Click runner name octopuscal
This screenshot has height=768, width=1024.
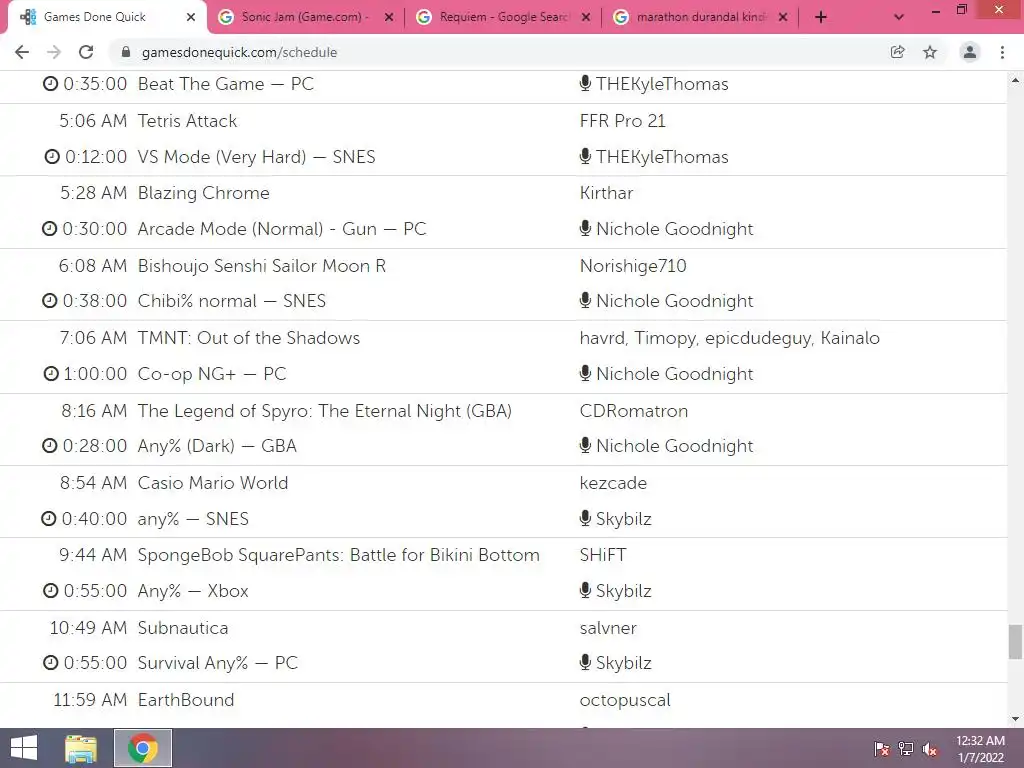click(625, 700)
